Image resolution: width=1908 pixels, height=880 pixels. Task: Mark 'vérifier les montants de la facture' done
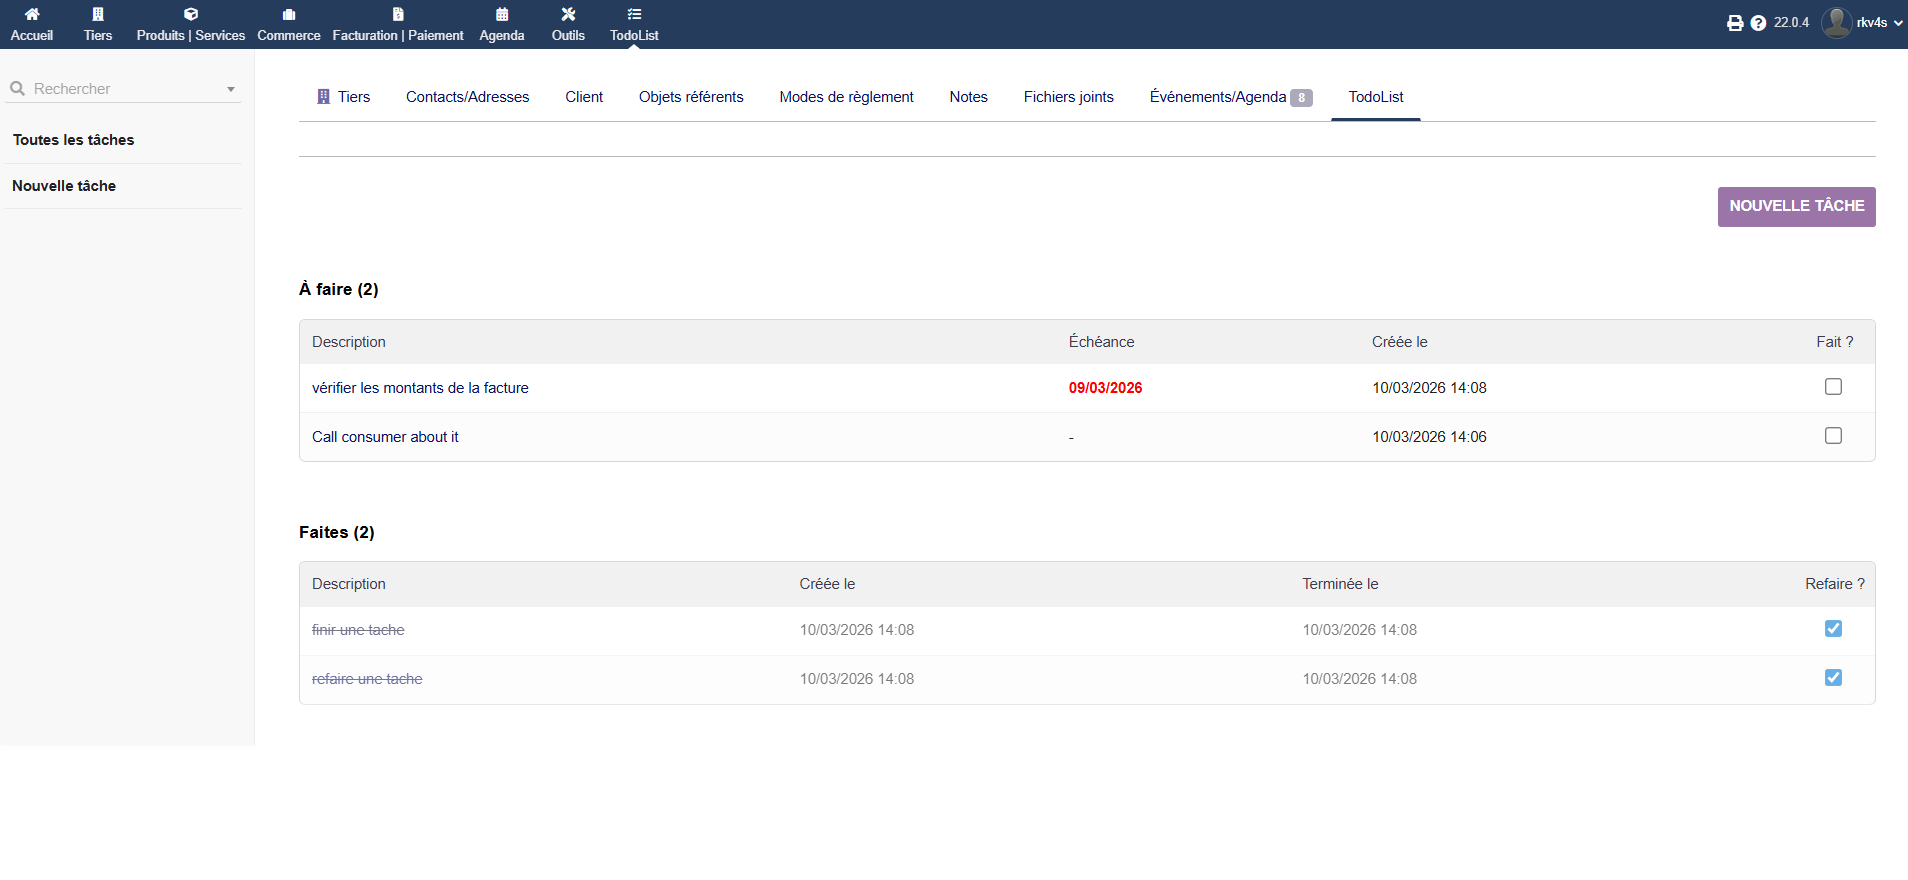(1833, 387)
